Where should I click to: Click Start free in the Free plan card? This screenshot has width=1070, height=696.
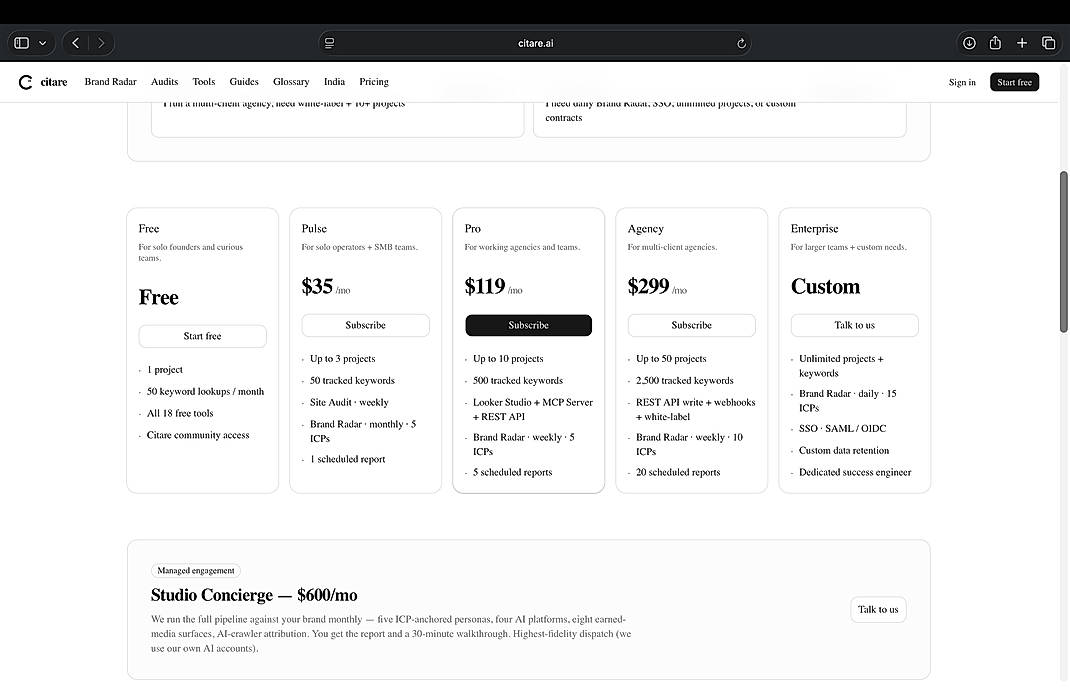click(203, 336)
